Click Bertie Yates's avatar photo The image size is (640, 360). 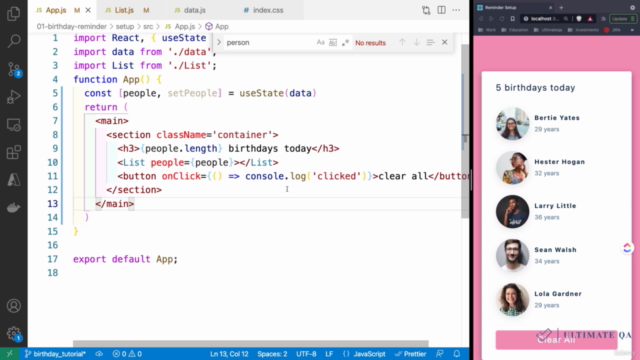[512, 124]
